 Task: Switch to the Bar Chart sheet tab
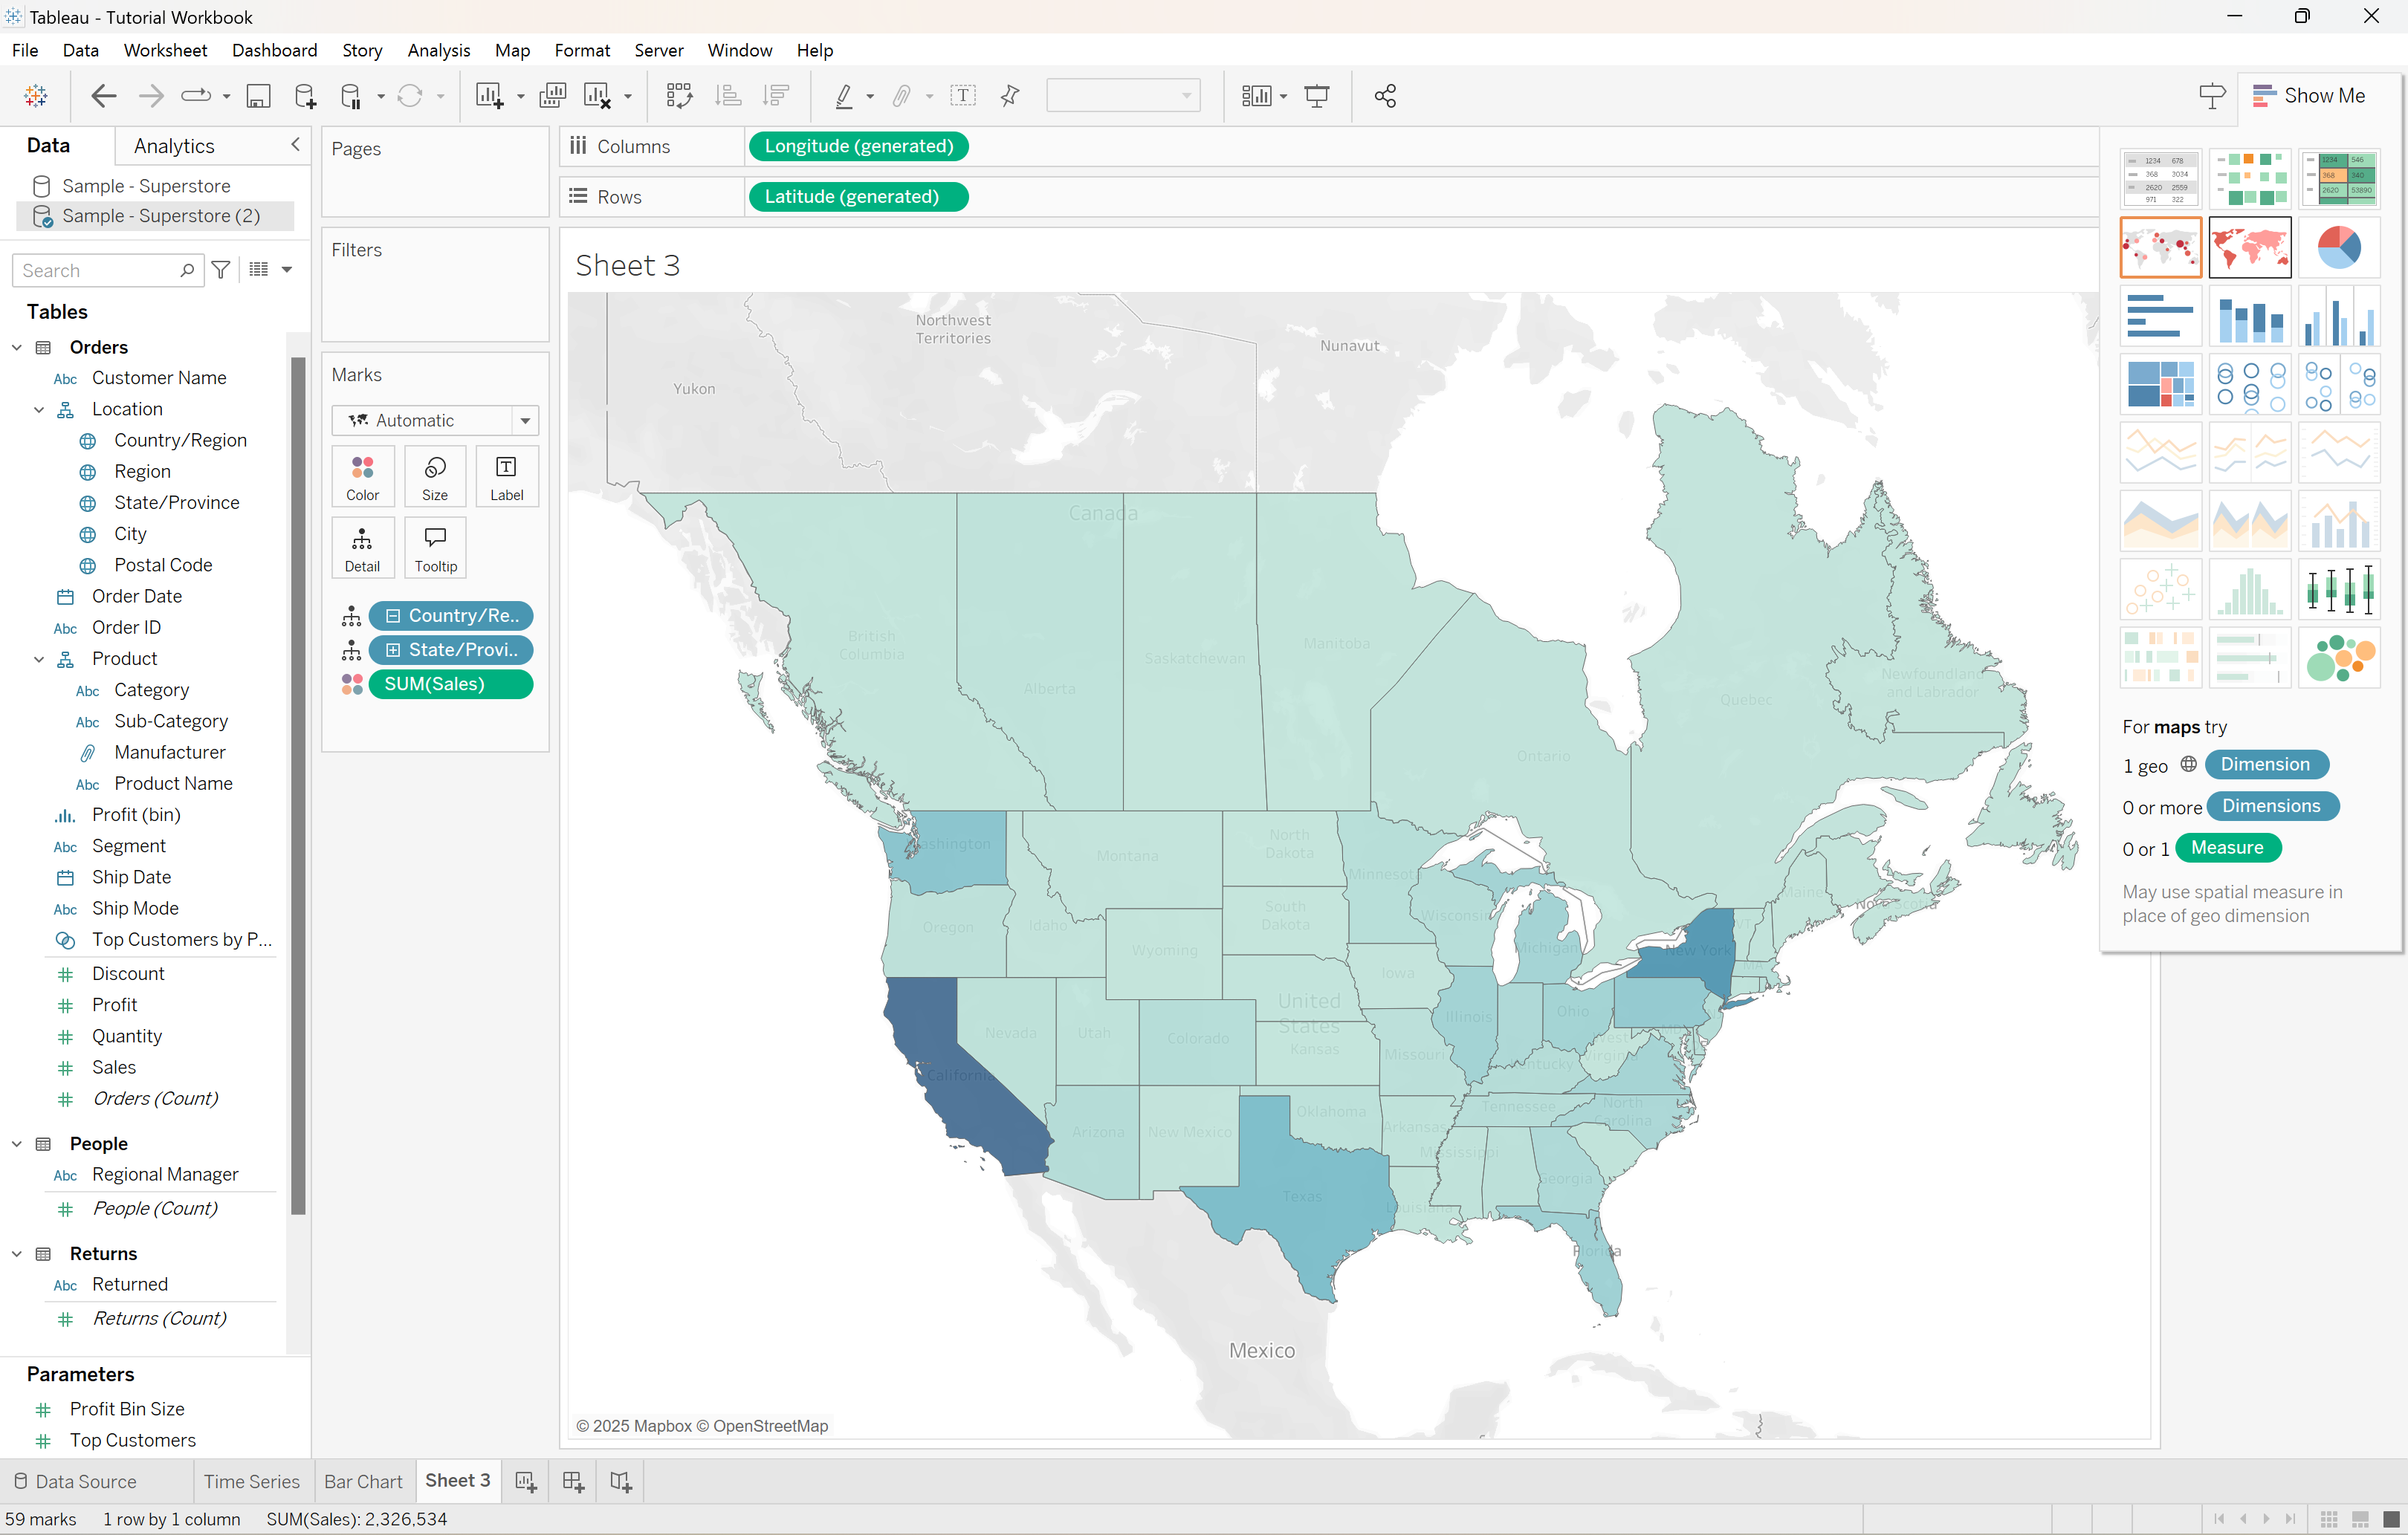pyautogui.click(x=363, y=1481)
